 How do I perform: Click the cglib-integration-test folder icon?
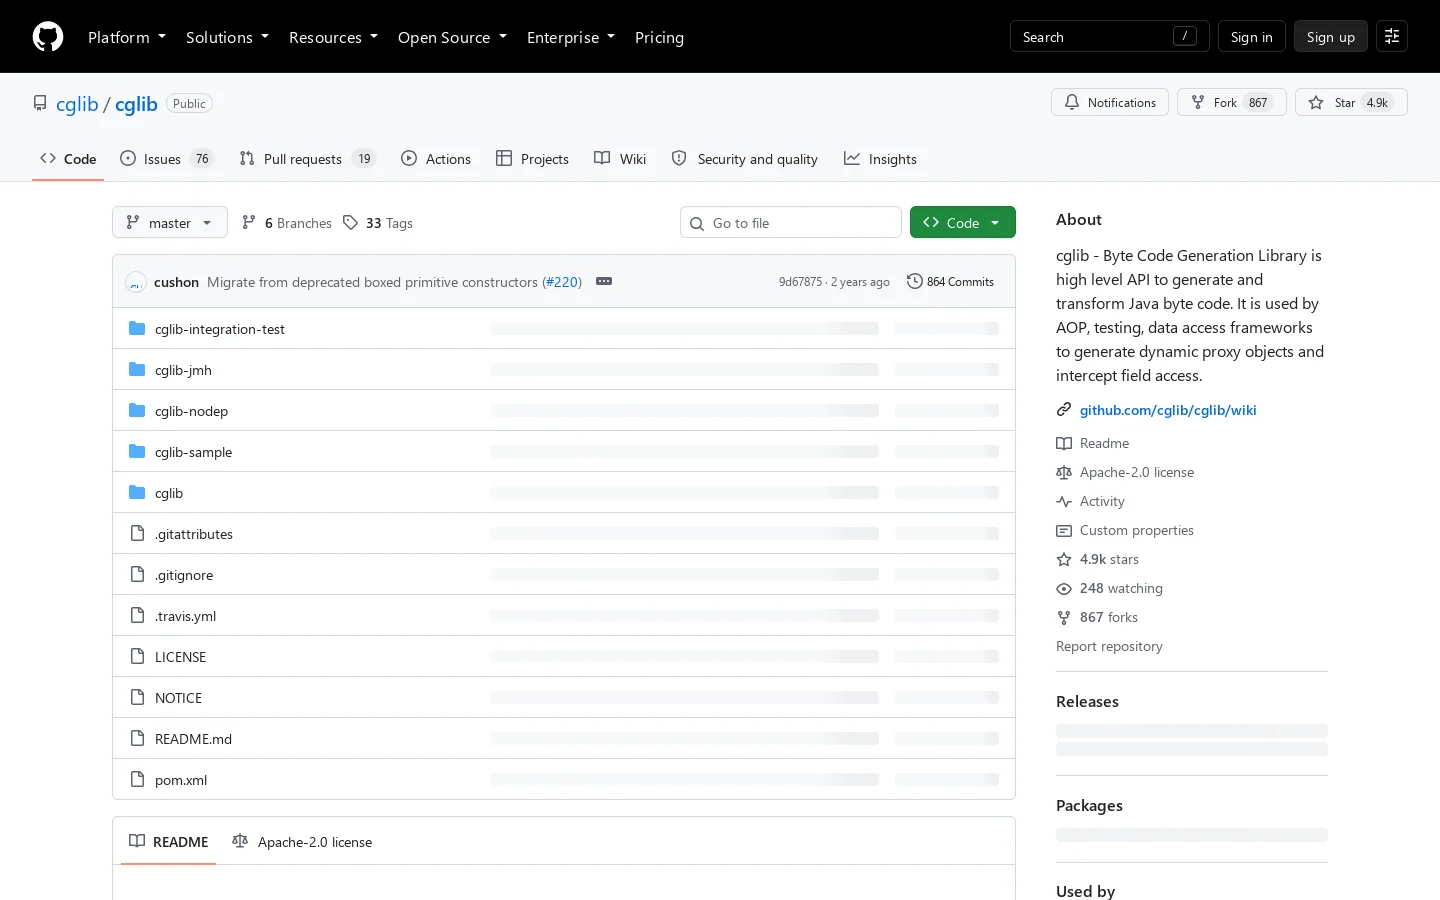pos(137,329)
